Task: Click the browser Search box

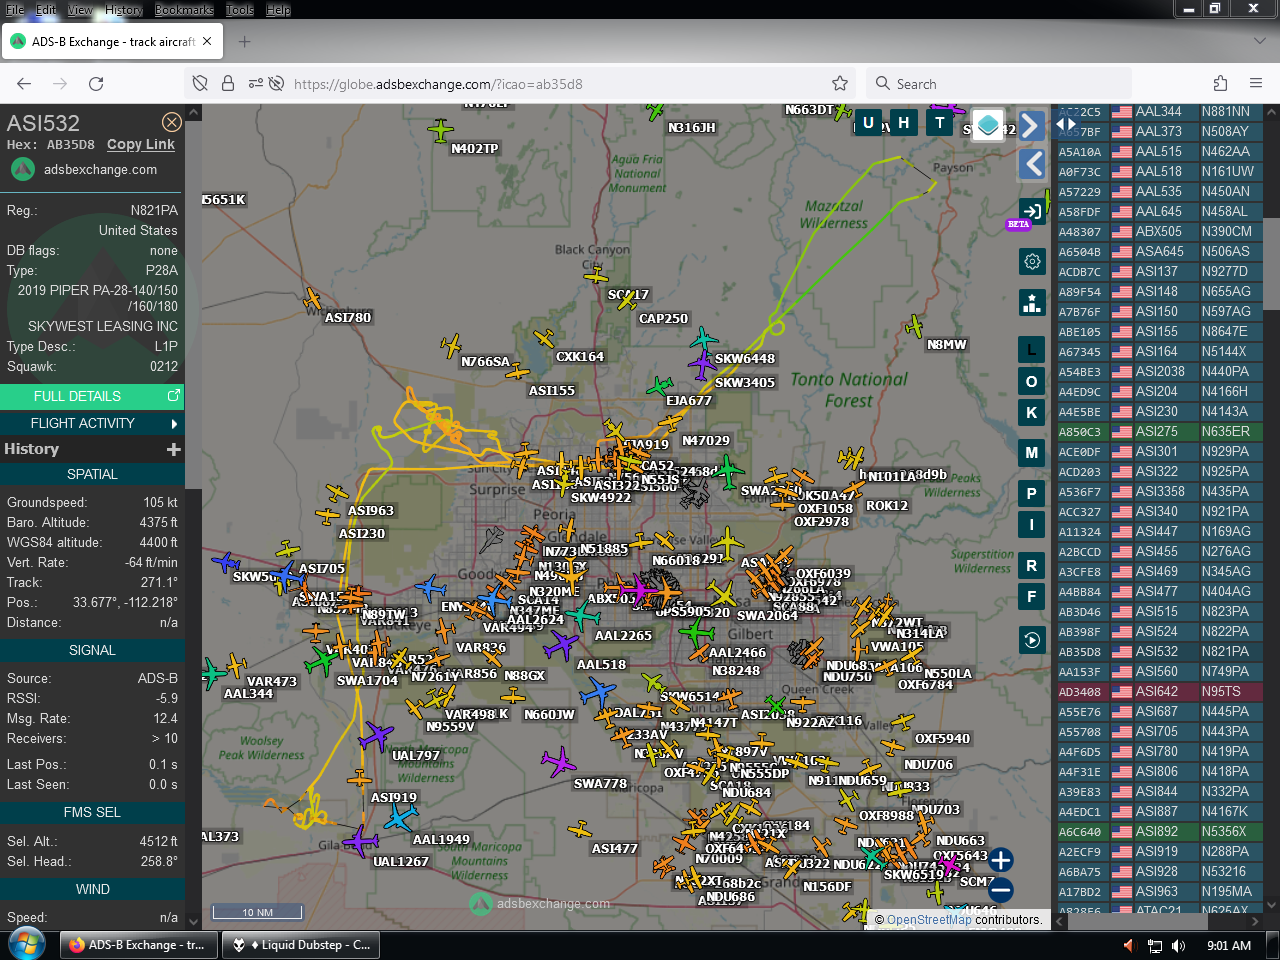Action: click(998, 84)
